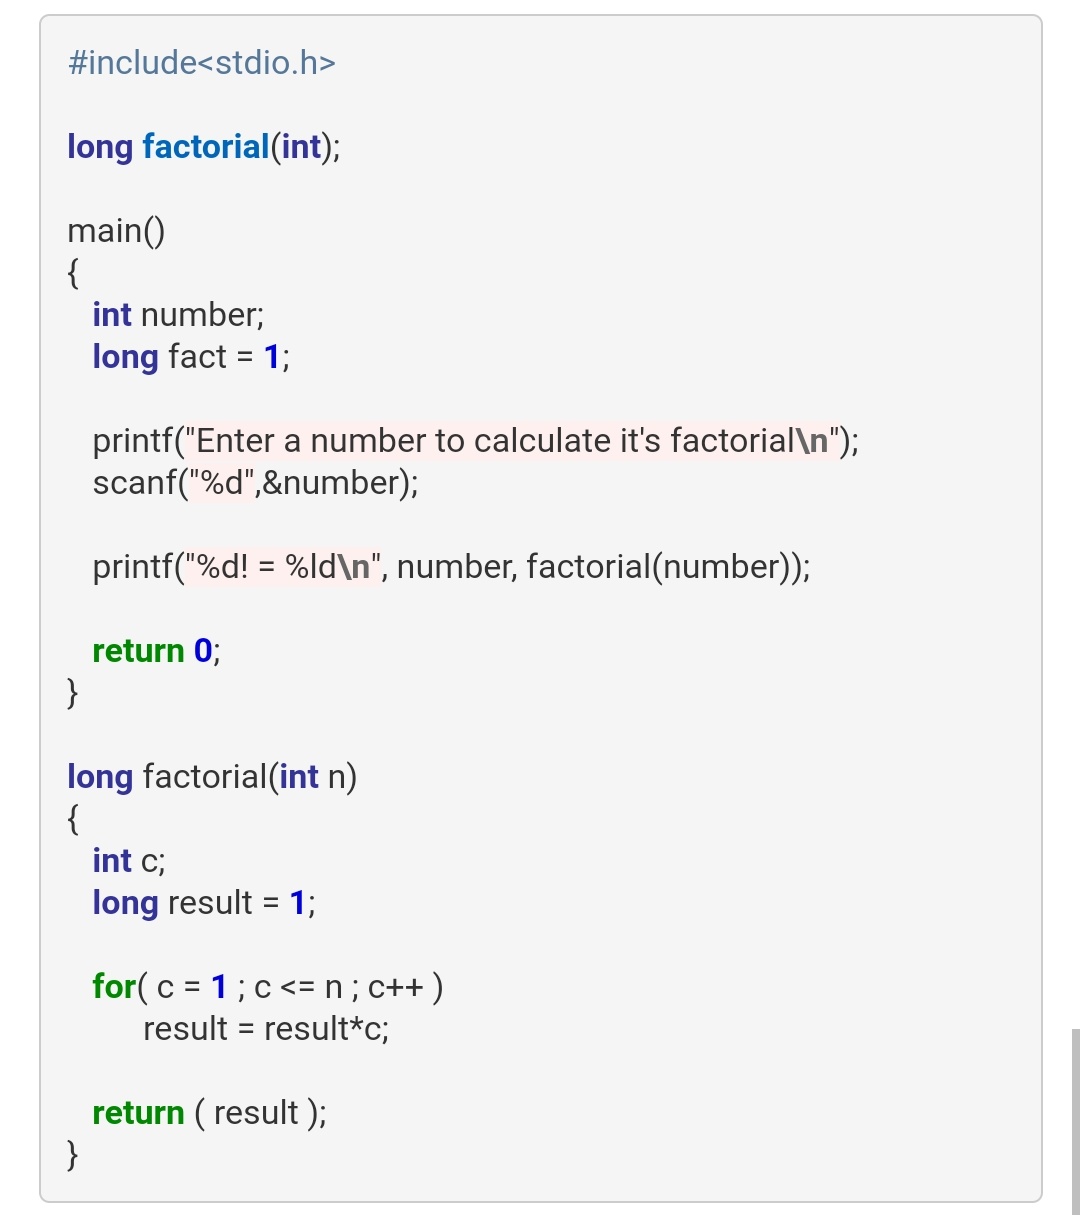The height and width of the screenshot is (1215, 1080).
Task: Click the vertical scrollbar on right edge
Action: point(1075,1120)
